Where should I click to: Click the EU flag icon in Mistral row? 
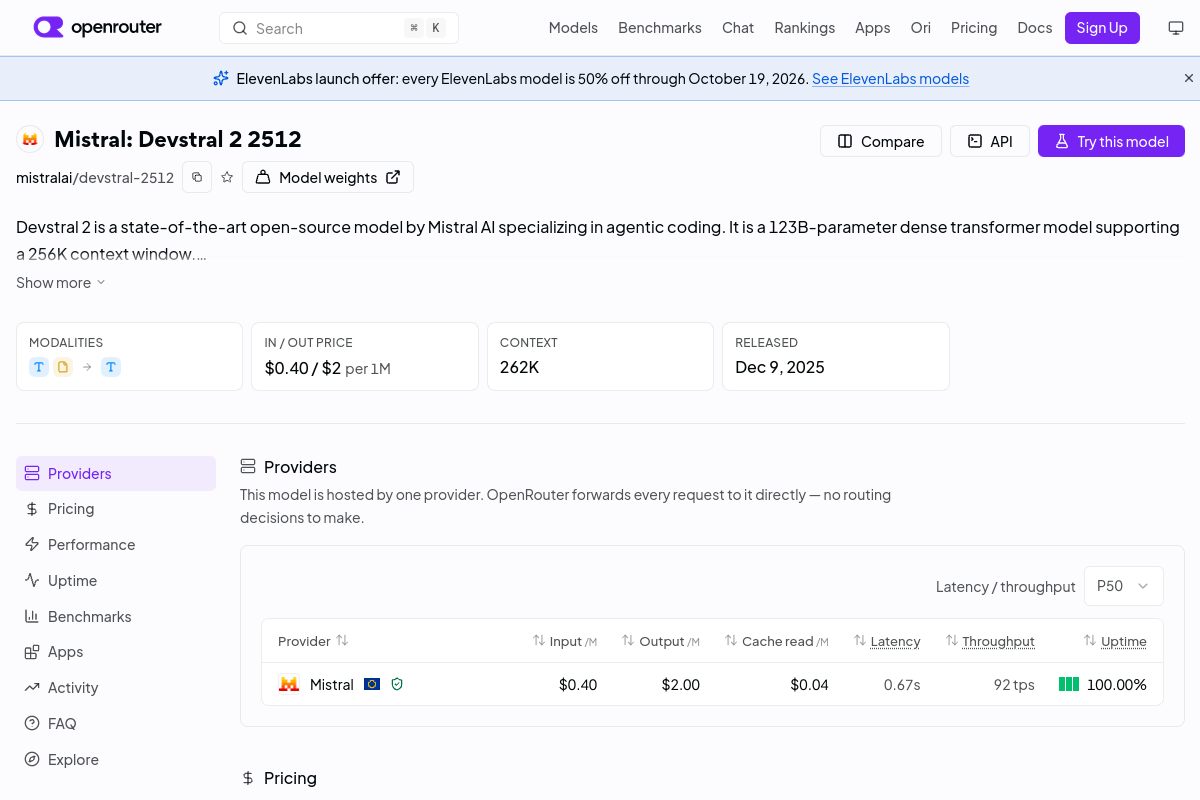(x=372, y=684)
